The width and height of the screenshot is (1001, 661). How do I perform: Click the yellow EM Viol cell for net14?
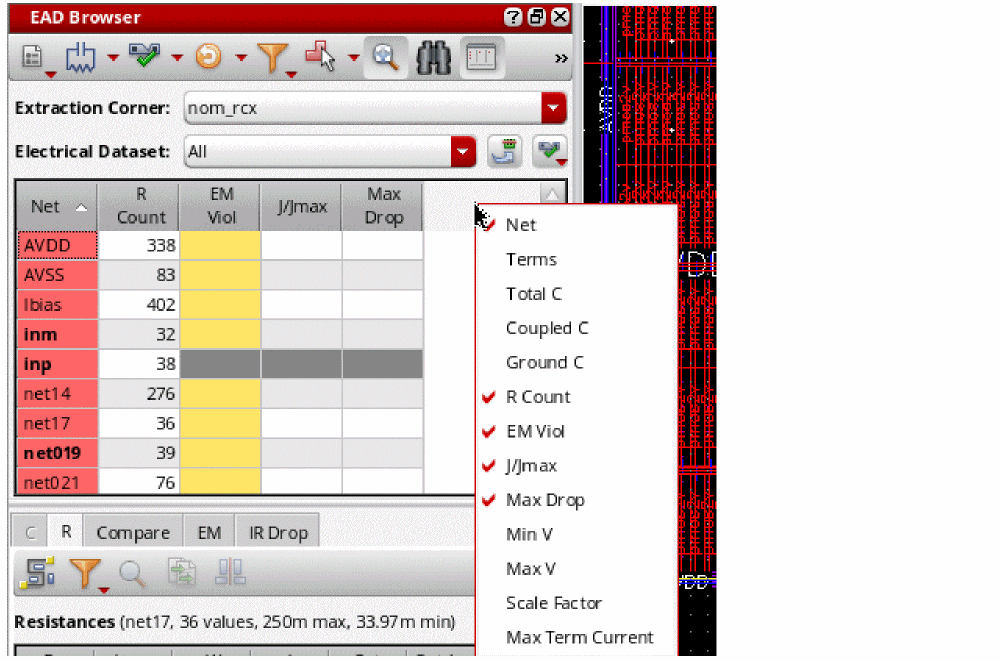pyautogui.click(x=220, y=394)
